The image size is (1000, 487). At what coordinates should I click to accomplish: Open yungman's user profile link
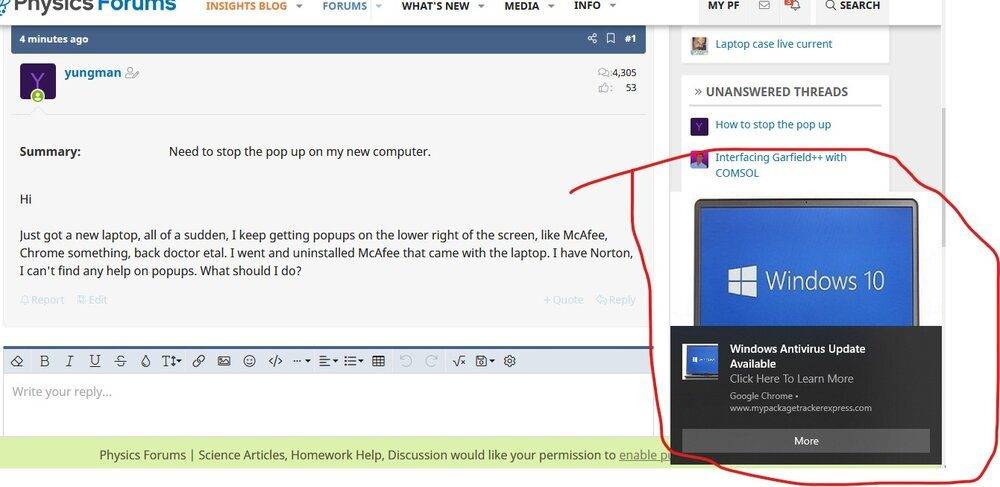pyautogui.click(x=93, y=72)
